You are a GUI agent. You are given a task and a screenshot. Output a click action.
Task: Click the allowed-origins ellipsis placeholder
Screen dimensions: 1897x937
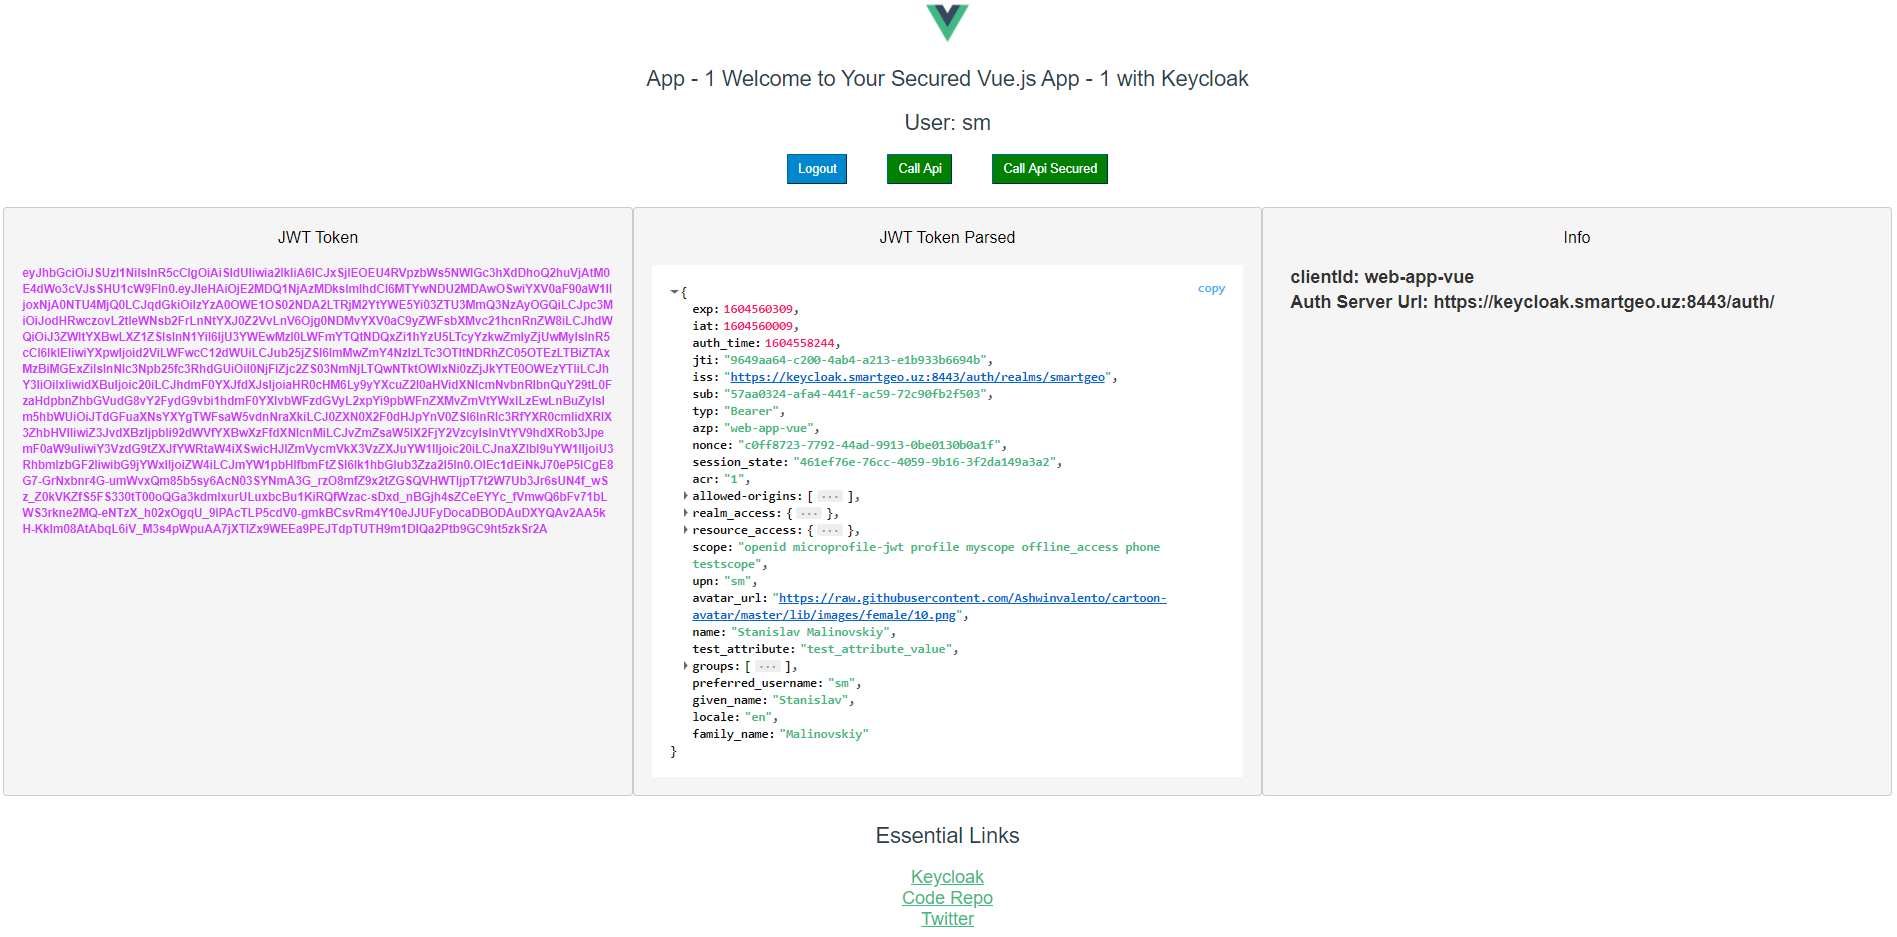tap(830, 496)
